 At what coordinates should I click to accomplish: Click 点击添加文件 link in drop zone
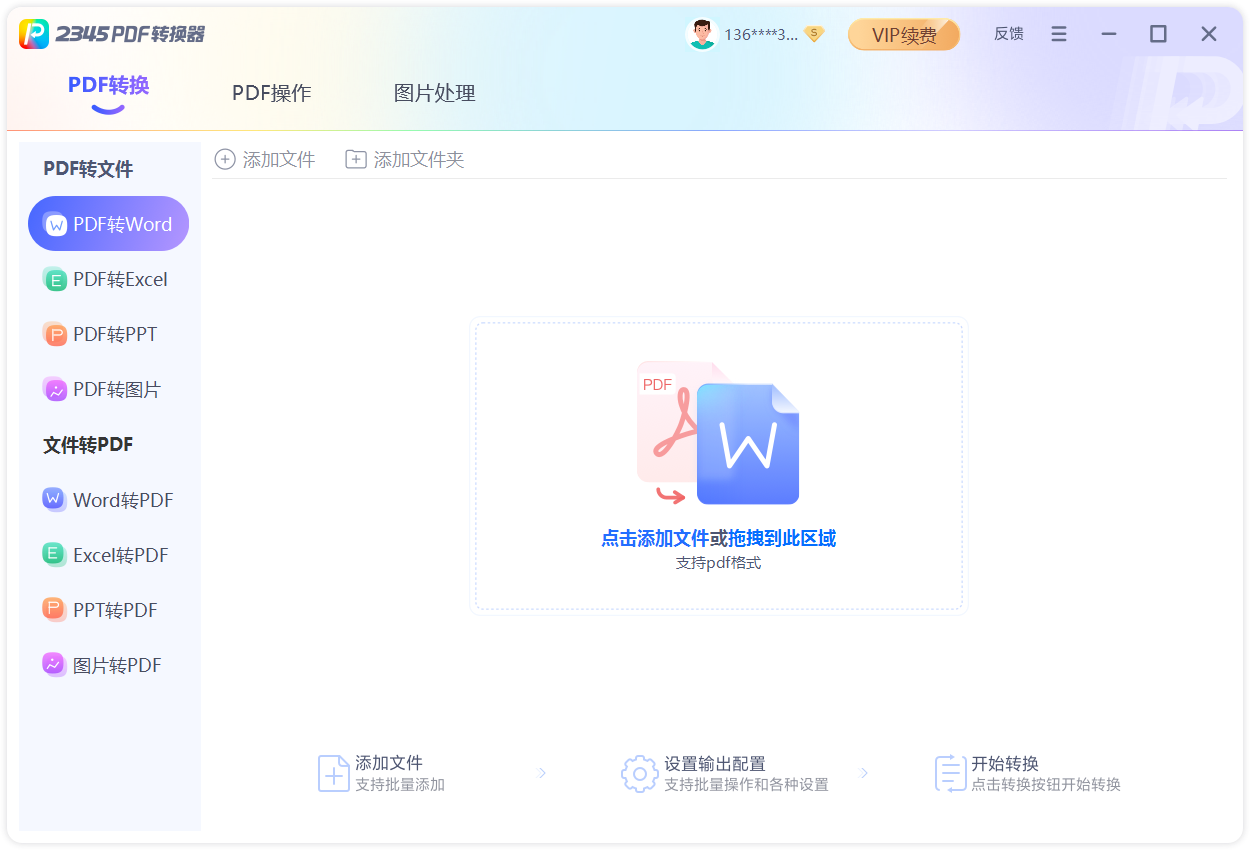click(x=654, y=538)
